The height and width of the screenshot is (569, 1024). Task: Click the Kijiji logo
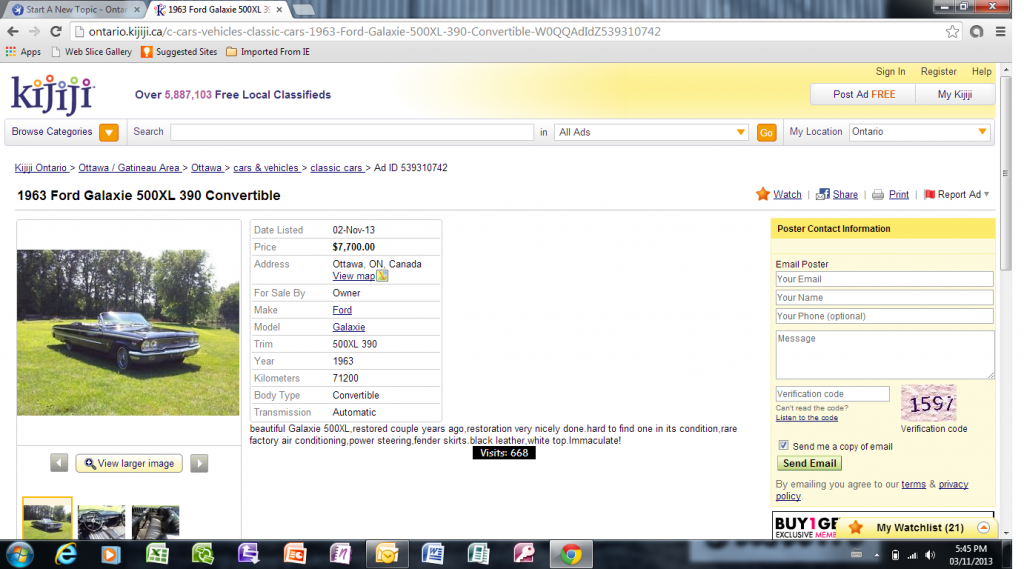point(52,96)
